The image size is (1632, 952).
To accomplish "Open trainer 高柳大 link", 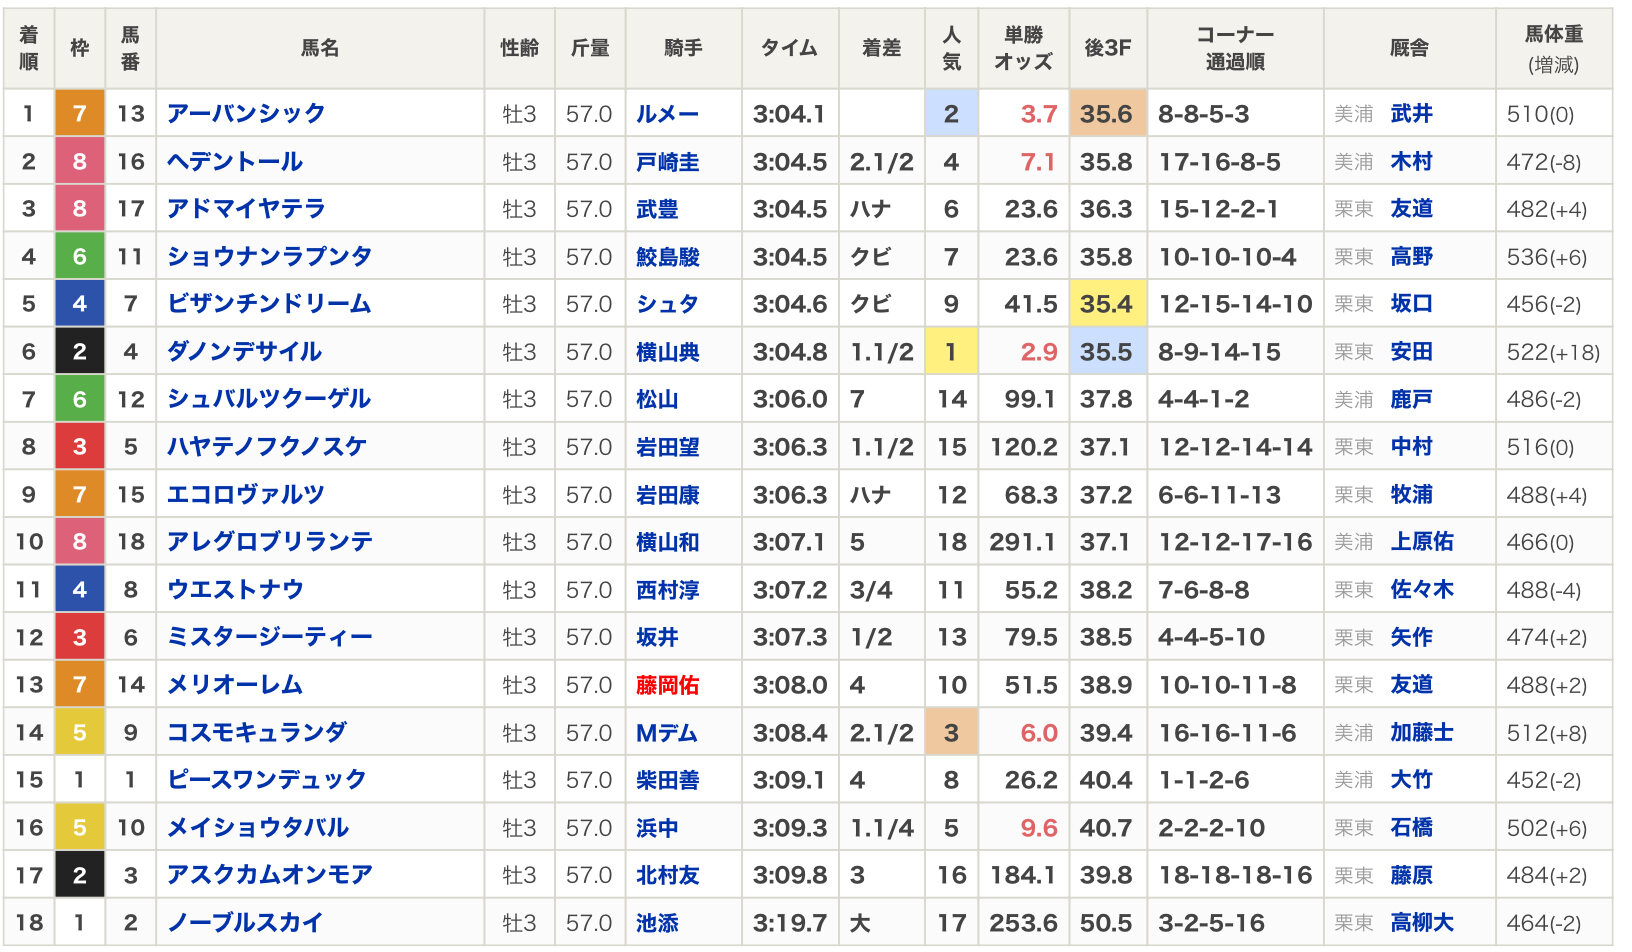I will (1421, 923).
